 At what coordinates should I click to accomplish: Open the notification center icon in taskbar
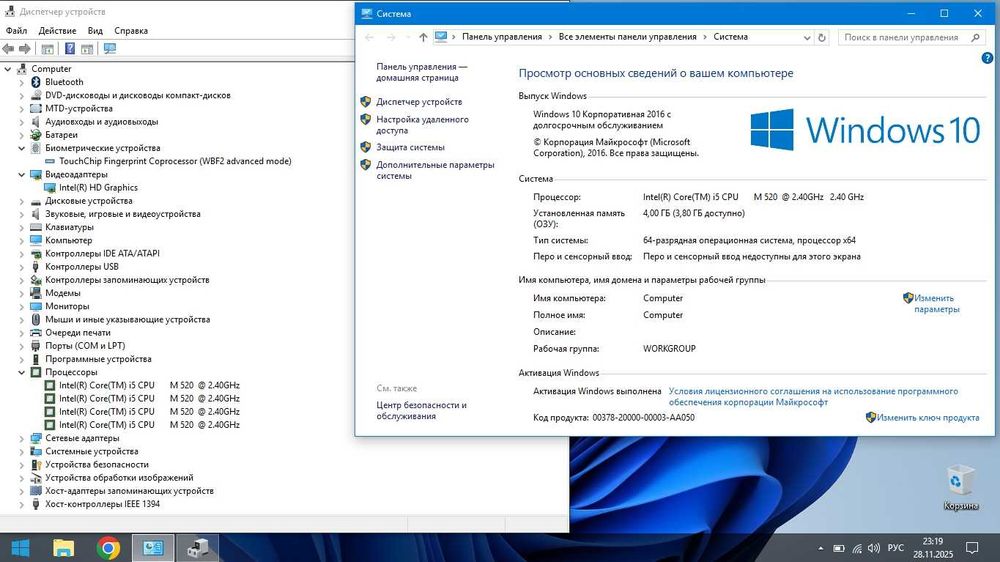click(x=972, y=548)
